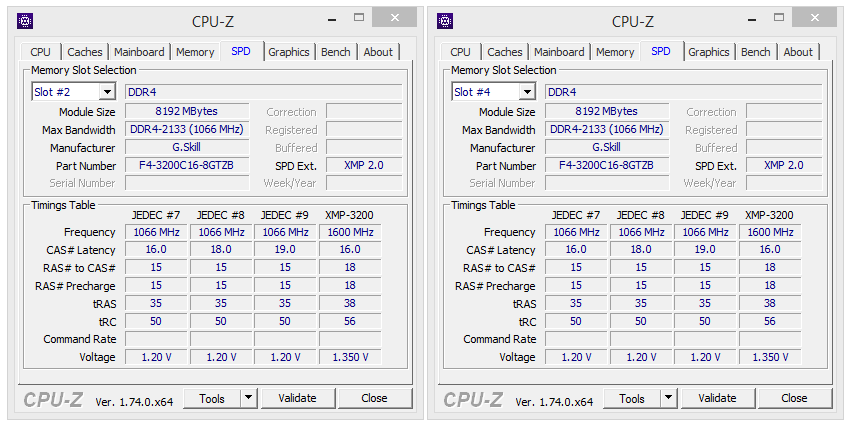Click JEDEC #9 CAS# Latency 19.0 in right window

pos(705,250)
